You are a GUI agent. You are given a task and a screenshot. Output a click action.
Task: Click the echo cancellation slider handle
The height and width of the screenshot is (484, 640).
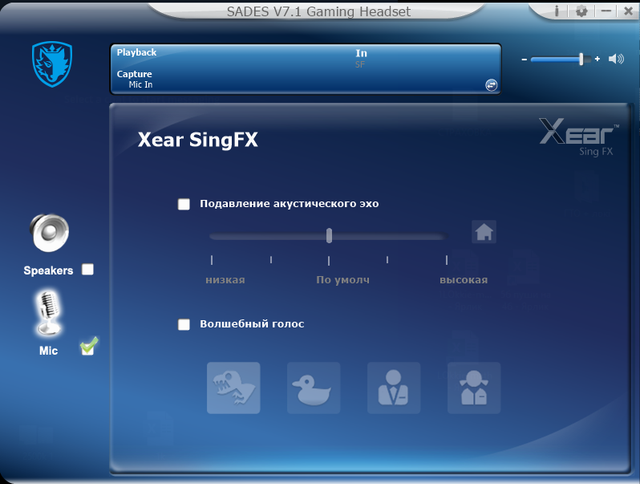[329, 235]
